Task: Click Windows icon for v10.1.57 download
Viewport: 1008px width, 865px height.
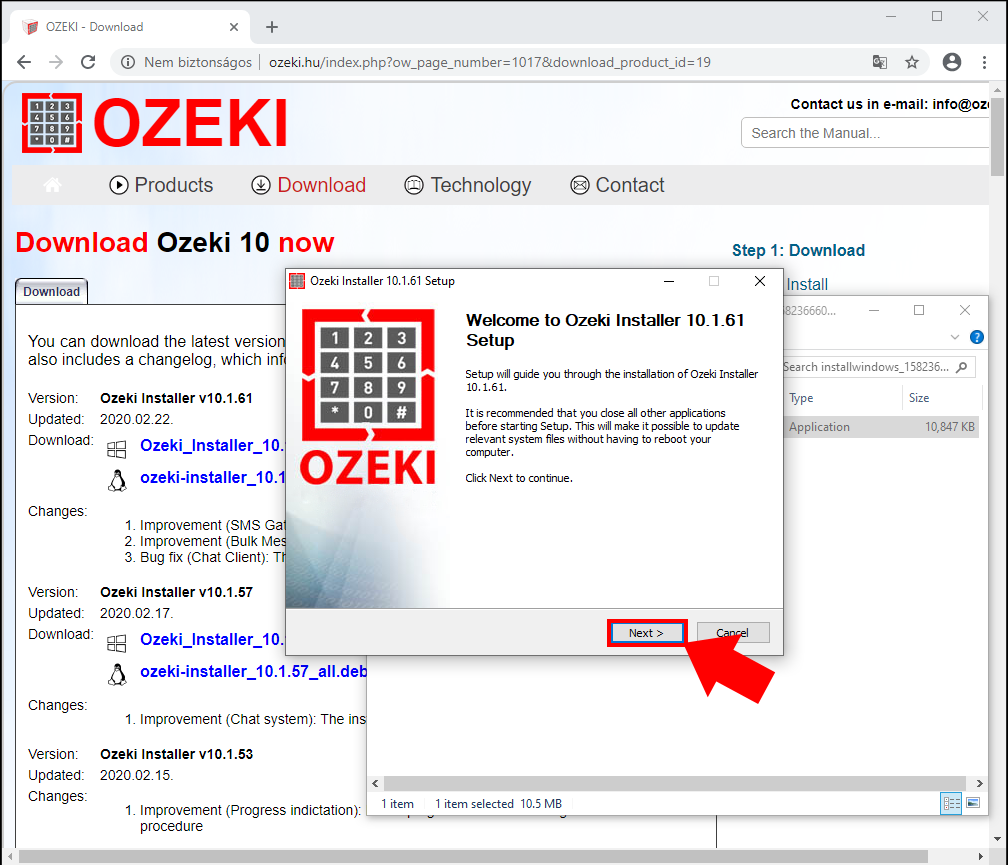Action: 116,643
